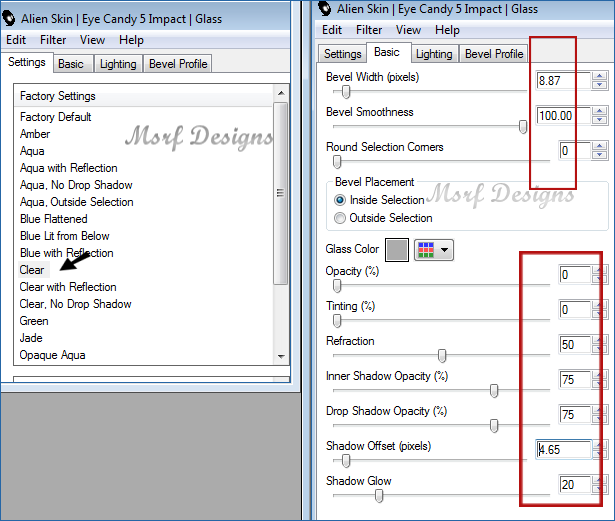The width and height of the screenshot is (615, 521).
Task: Decrease Bevel Smoothness with down stepper
Action: coord(600,120)
